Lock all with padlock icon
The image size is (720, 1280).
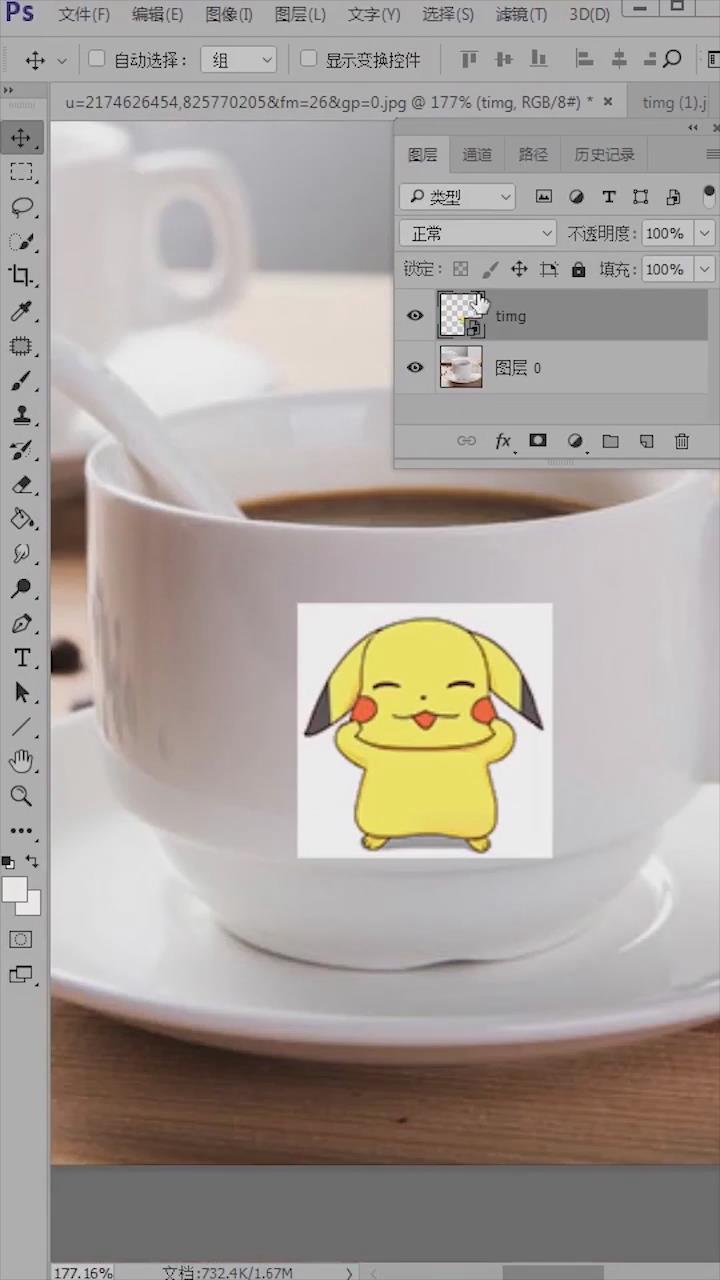pos(578,269)
